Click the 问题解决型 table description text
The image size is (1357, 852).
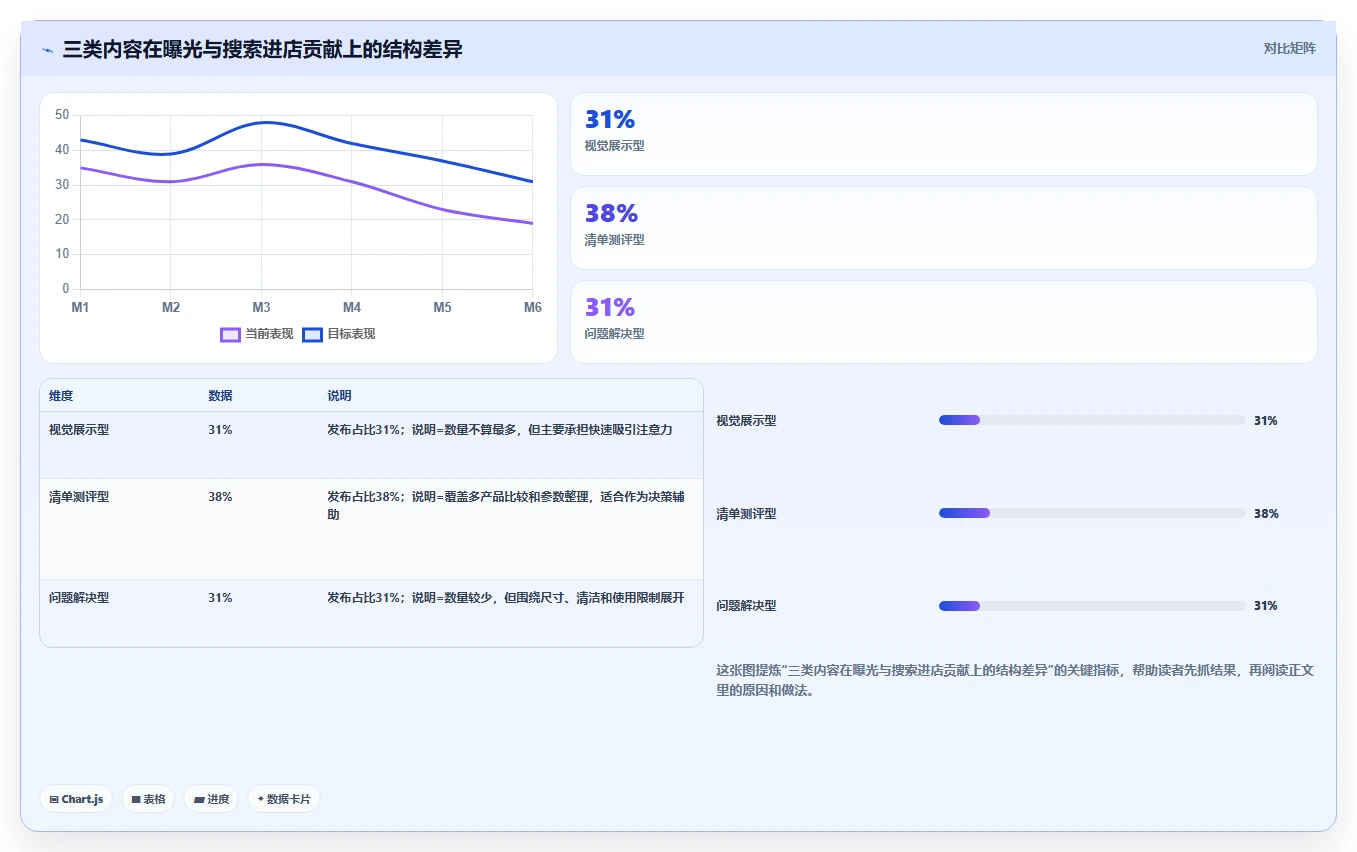[x=506, y=598]
